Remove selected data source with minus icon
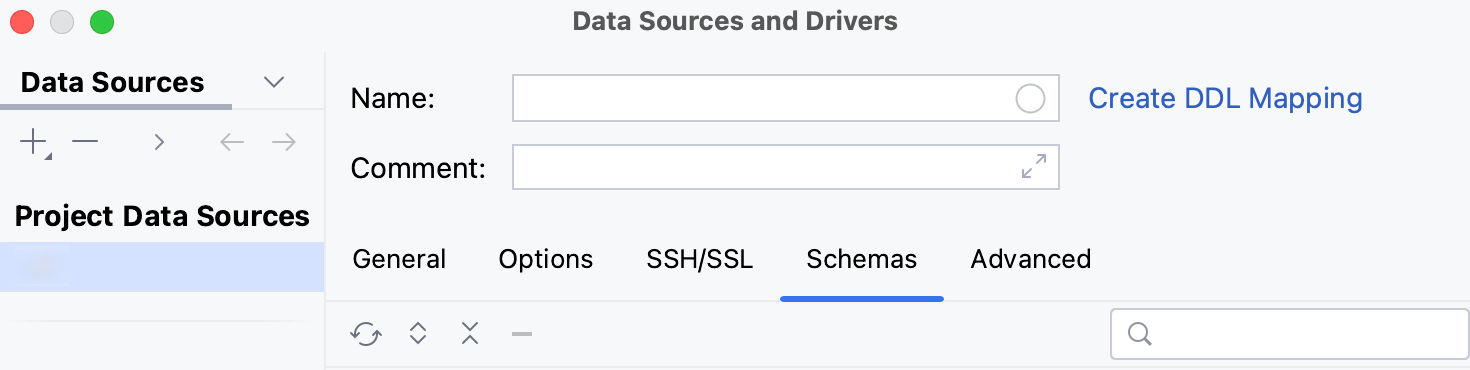The width and height of the screenshot is (1470, 370). coord(85,143)
